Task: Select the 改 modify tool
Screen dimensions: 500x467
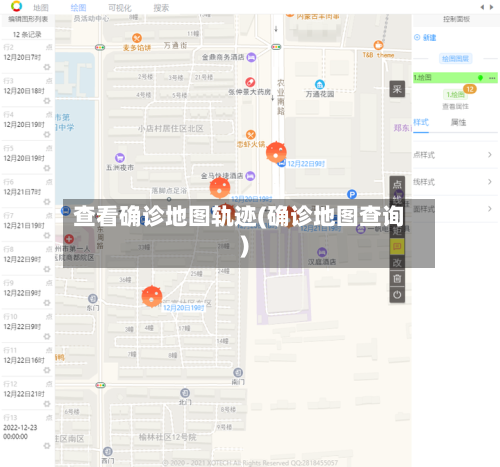Action: [x=397, y=262]
